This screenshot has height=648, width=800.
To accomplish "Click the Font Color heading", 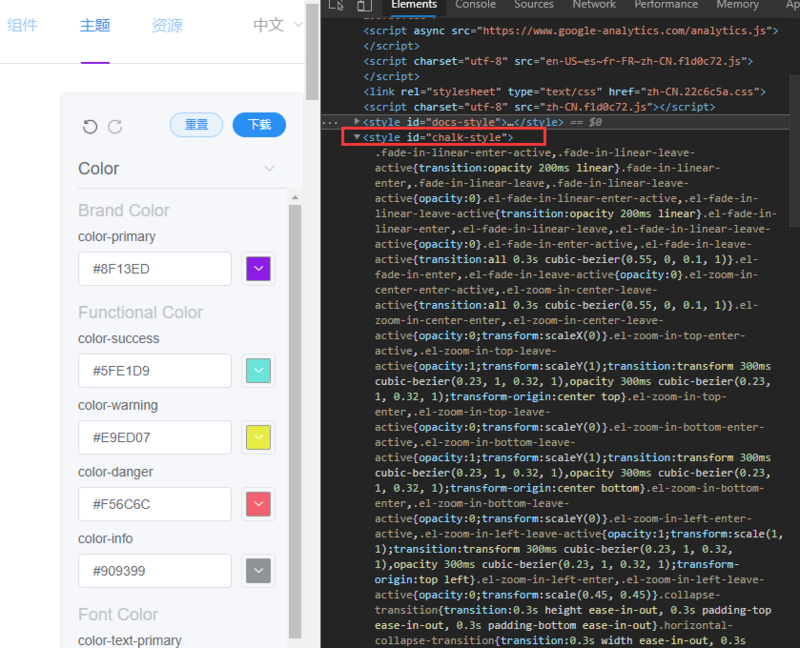I will point(118,614).
